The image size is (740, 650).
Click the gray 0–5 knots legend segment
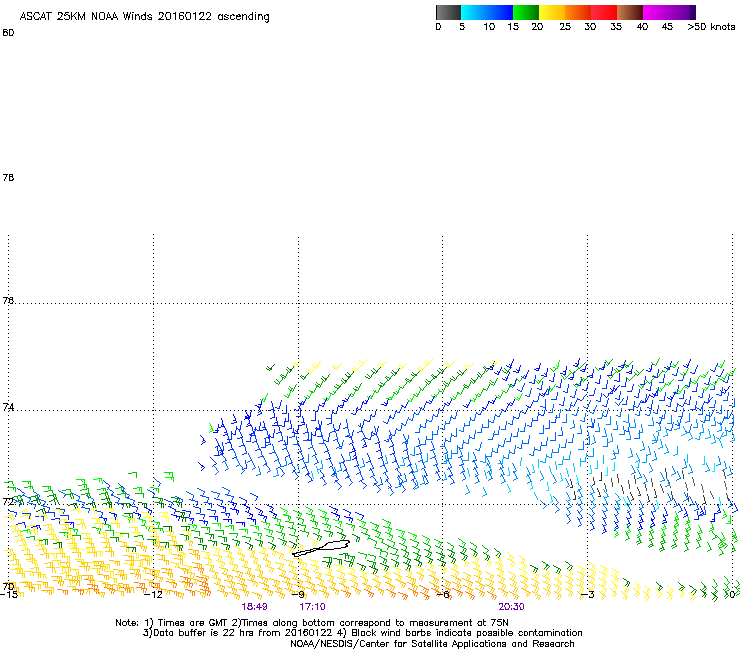click(448, 12)
